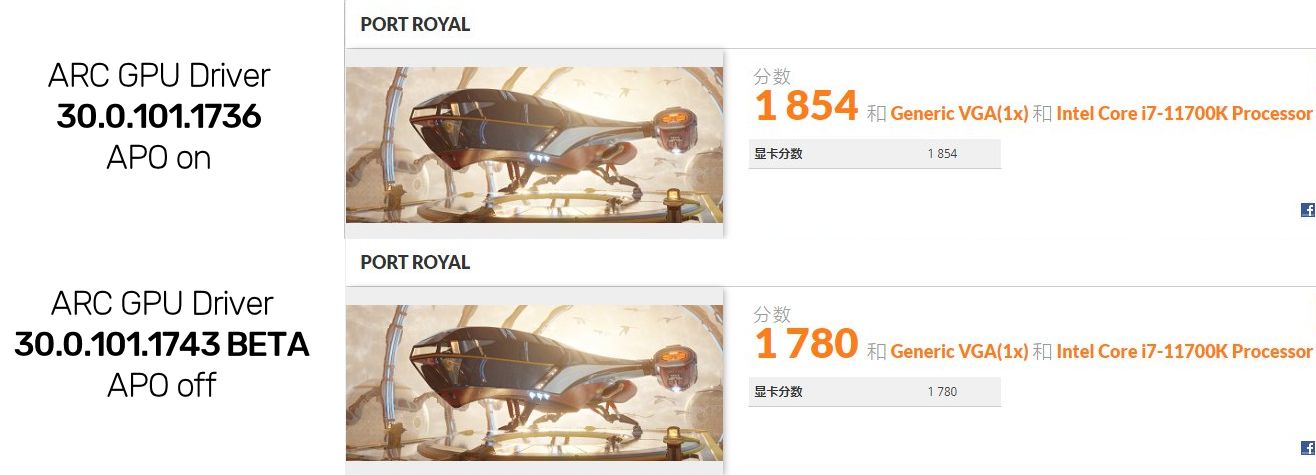The height and width of the screenshot is (475, 1316).
Task: Click the 分数 label above score 1 780
Action: pos(772,314)
